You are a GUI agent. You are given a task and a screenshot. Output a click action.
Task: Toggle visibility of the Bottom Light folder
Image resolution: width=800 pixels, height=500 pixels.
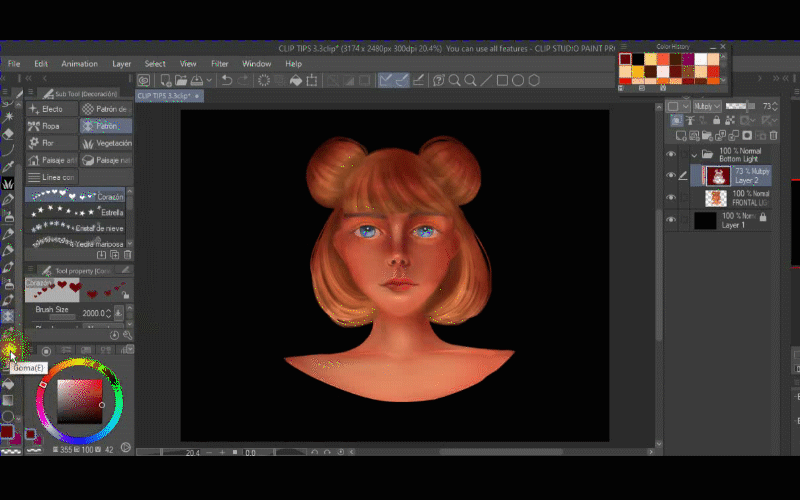pos(671,155)
